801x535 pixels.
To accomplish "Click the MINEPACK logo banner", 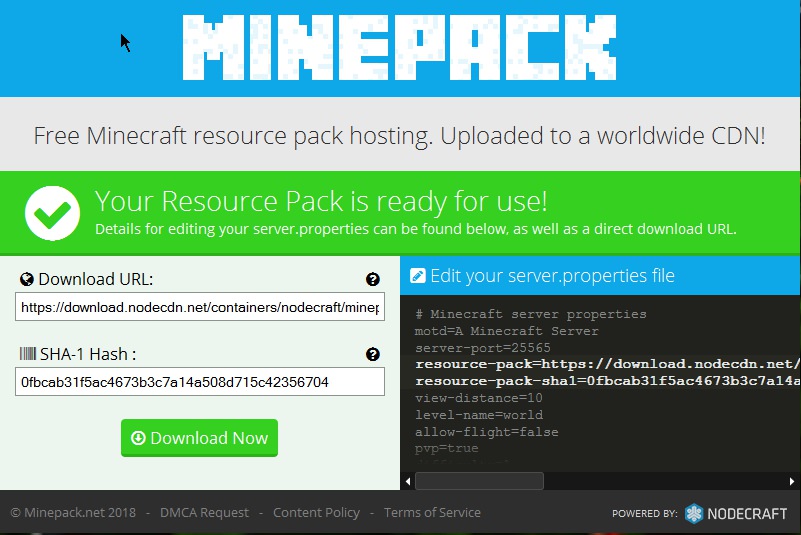I will (399, 48).
